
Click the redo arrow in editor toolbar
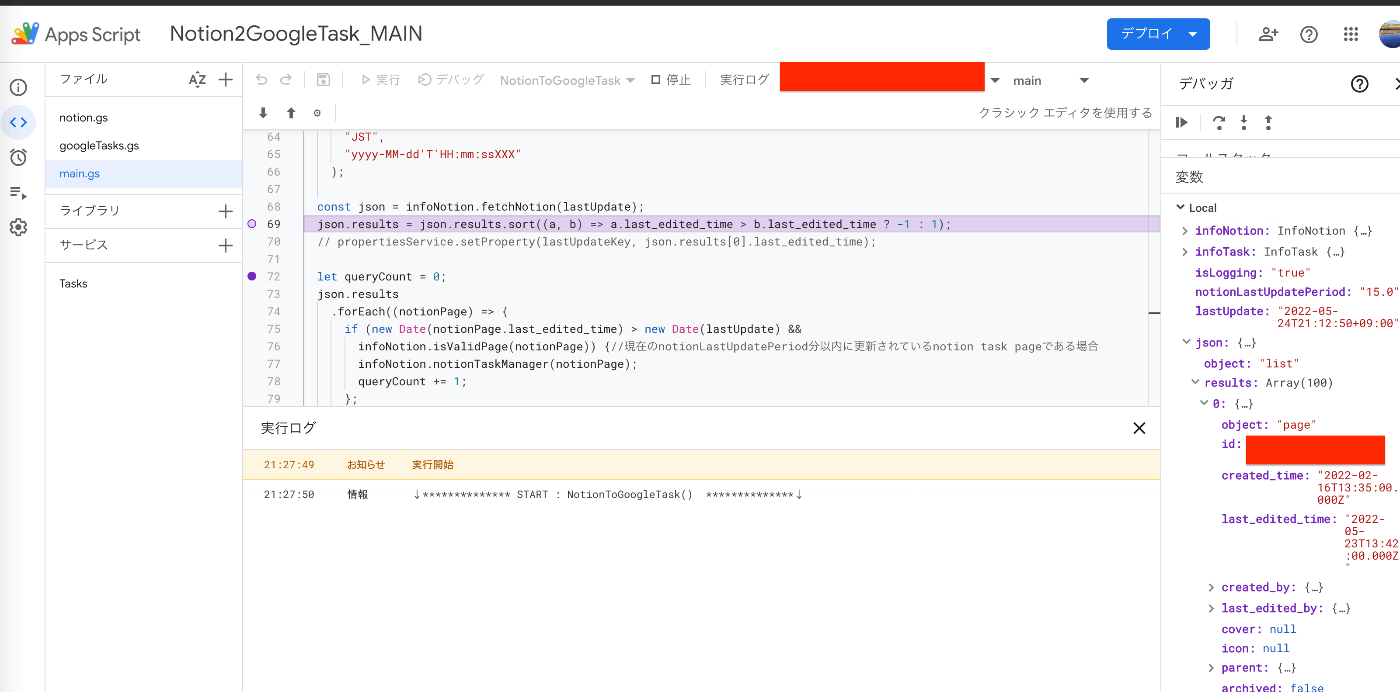[286, 80]
